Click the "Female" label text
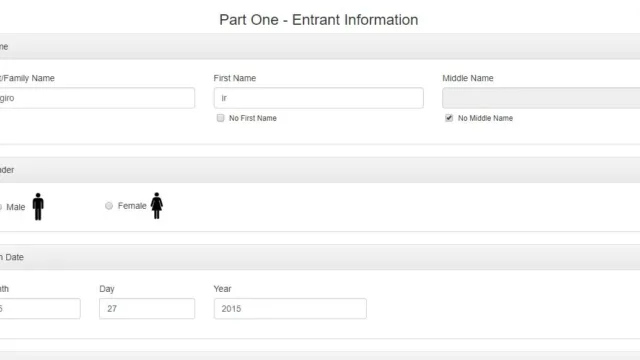The width and height of the screenshot is (640, 360). (132, 206)
